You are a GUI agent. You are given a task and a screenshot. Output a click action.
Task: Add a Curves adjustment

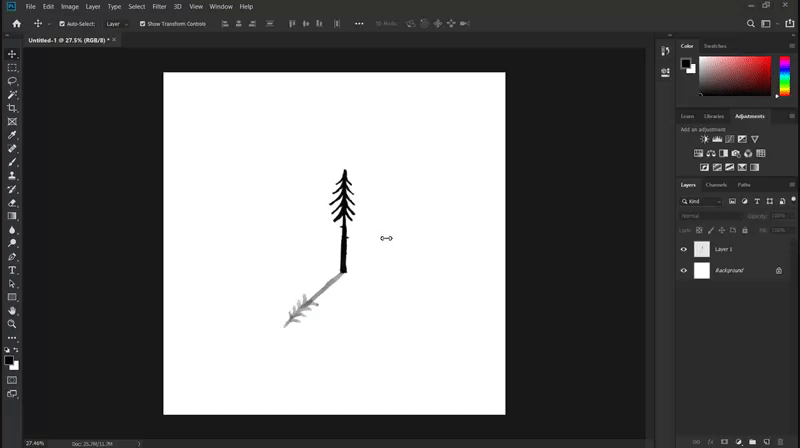(730, 139)
